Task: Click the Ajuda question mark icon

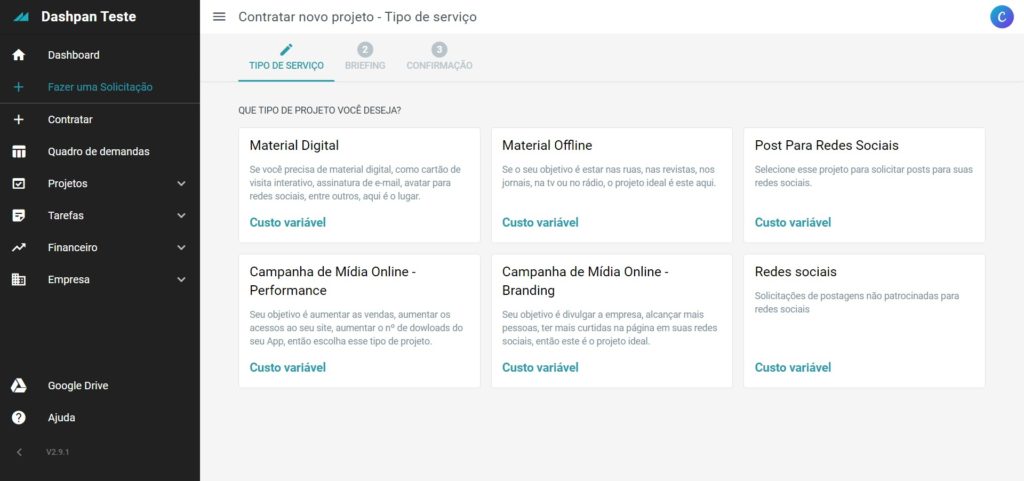Action: click(x=19, y=418)
